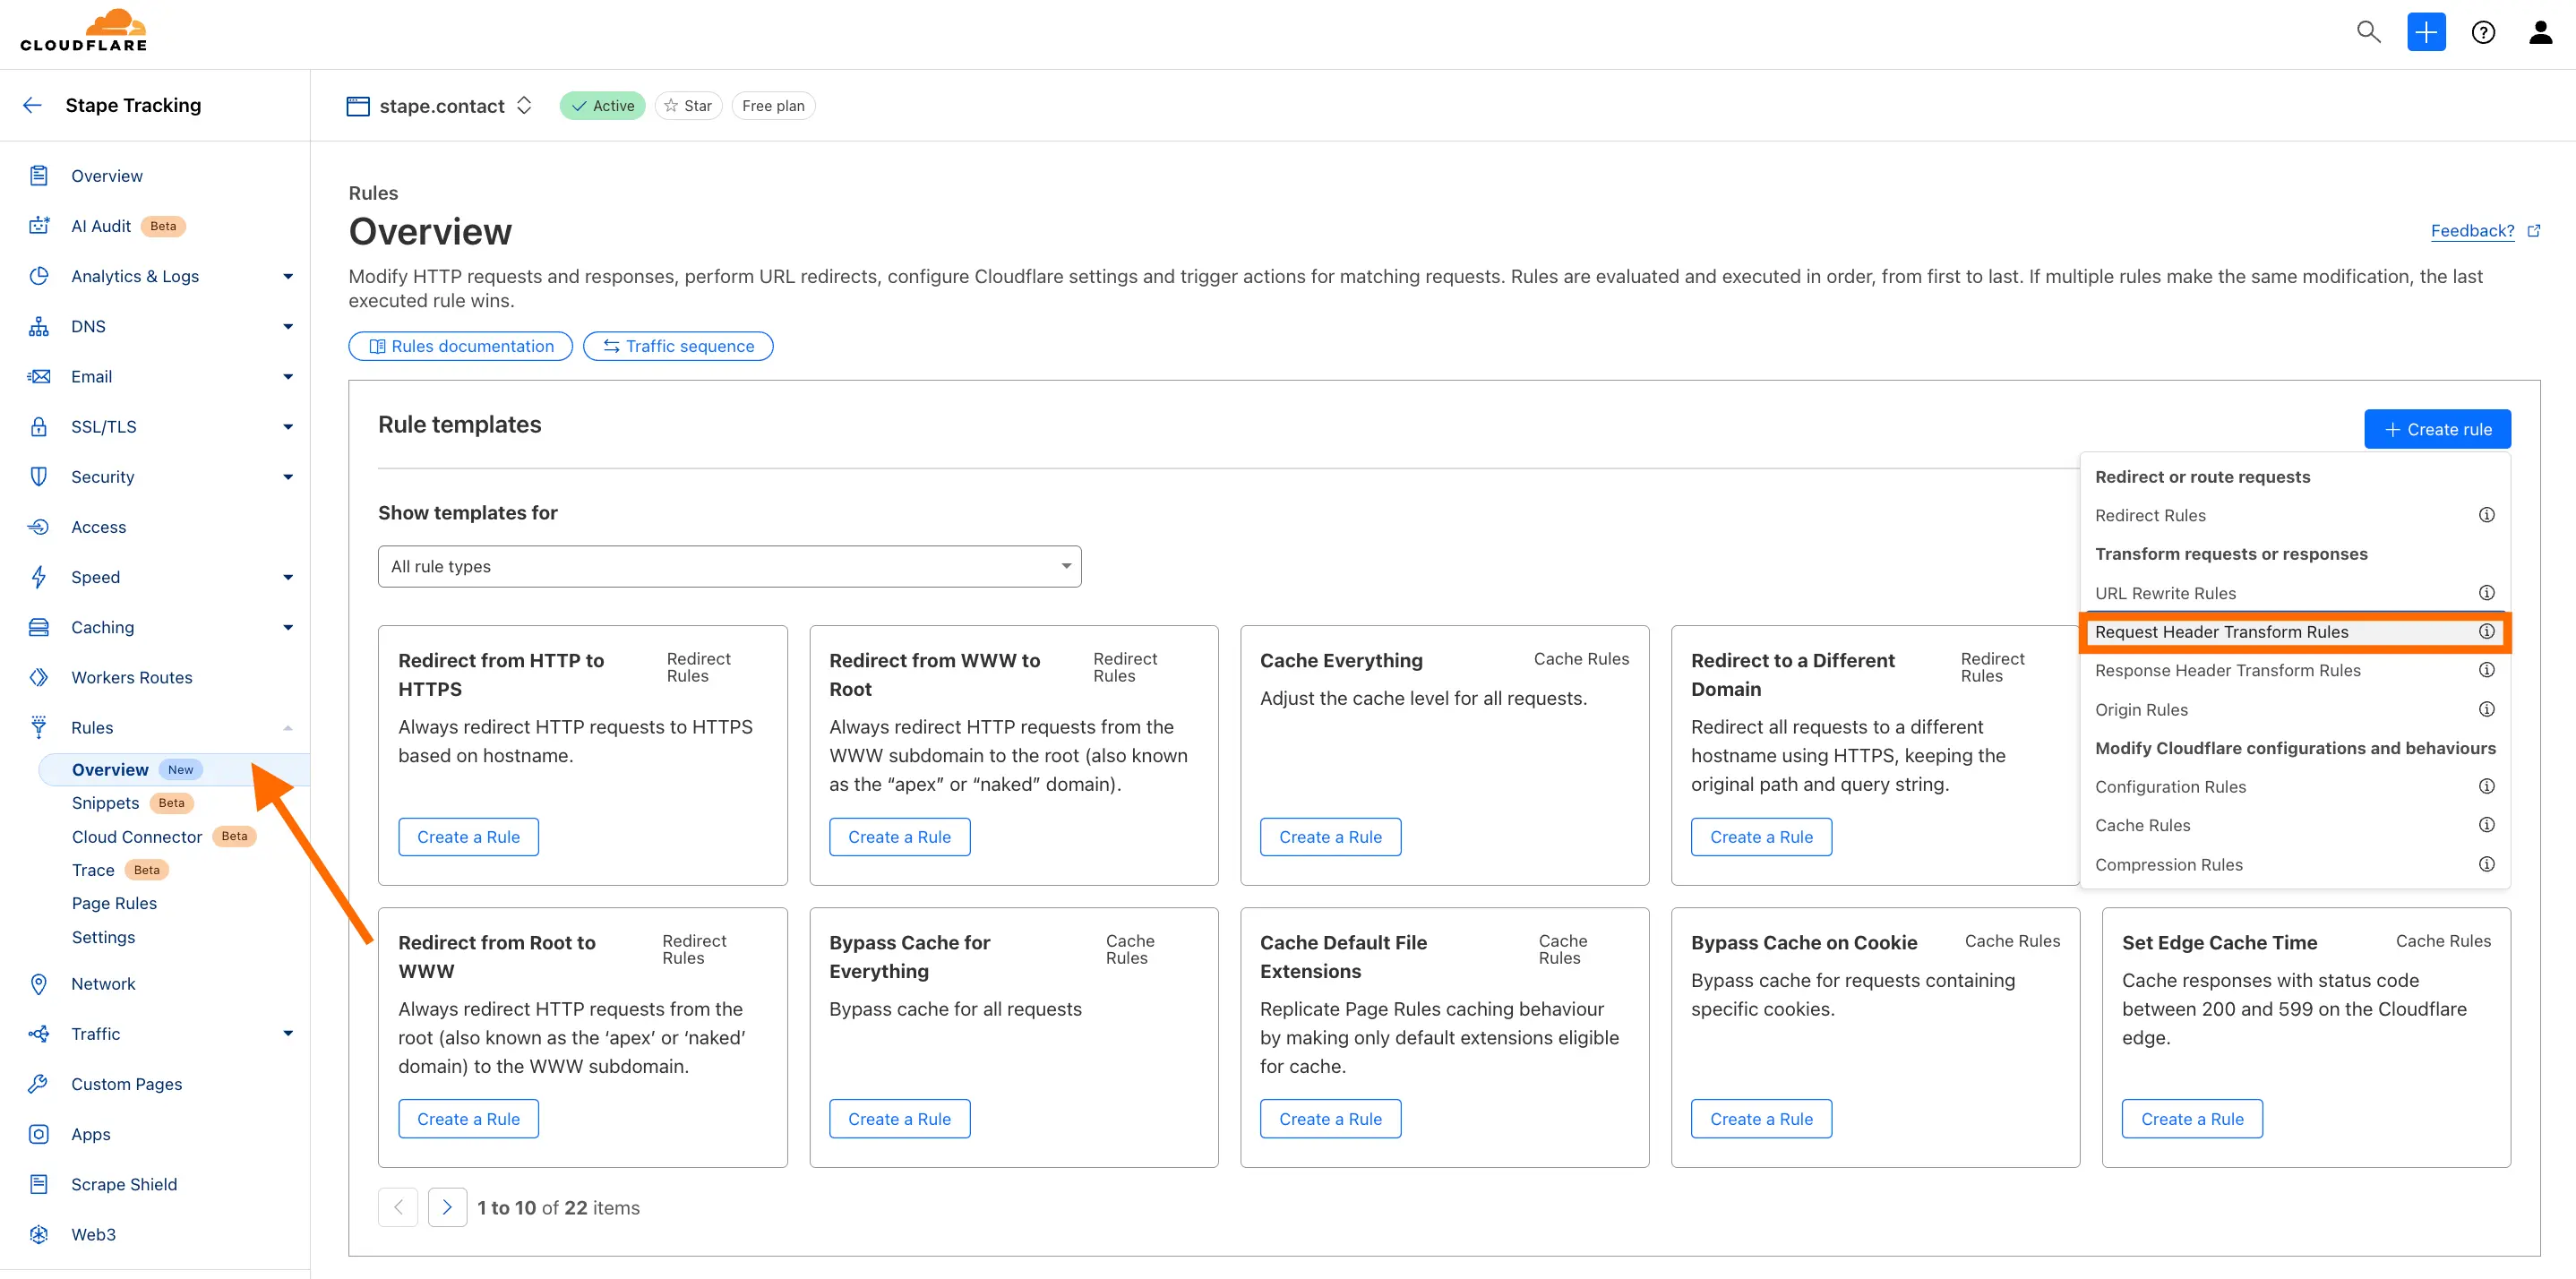Image resolution: width=2576 pixels, height=1279 pixels.
Task: Open Settings under Rules
Action: pos(103,937)
